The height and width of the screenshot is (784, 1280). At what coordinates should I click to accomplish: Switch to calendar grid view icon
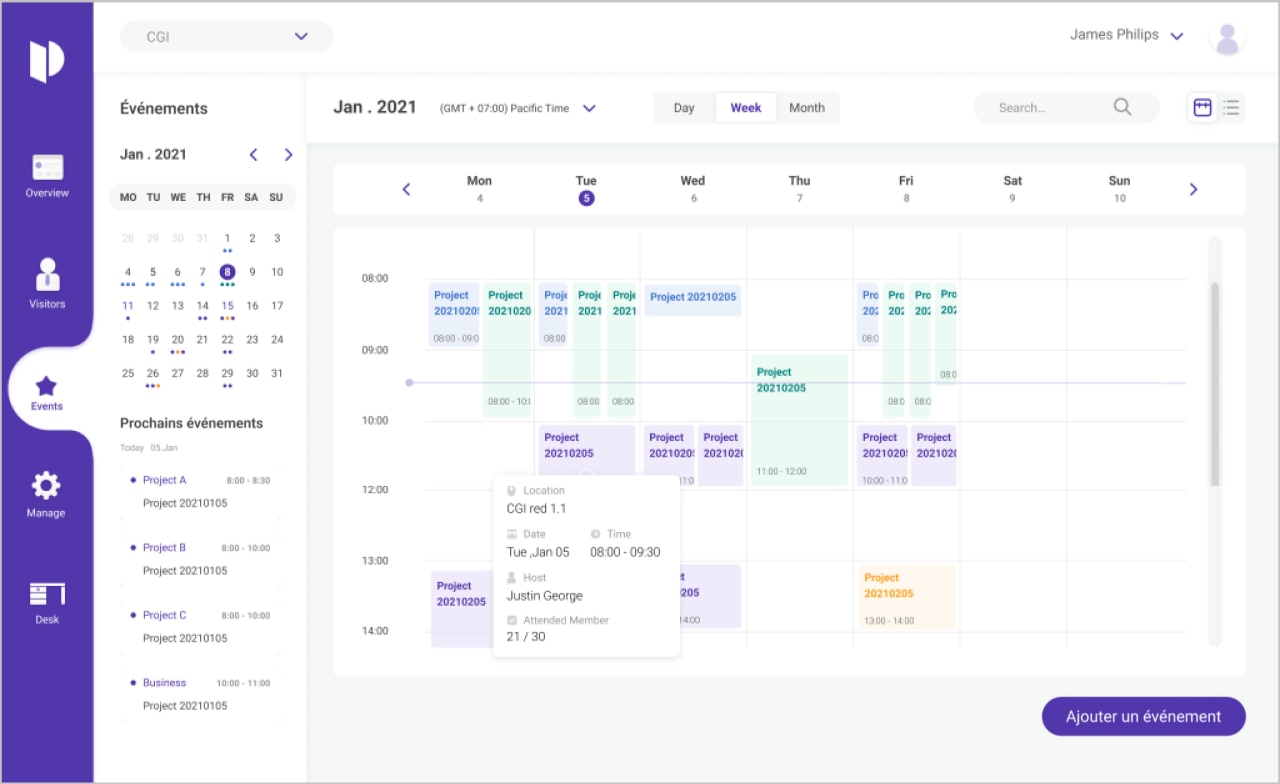tap(1202, 107)
